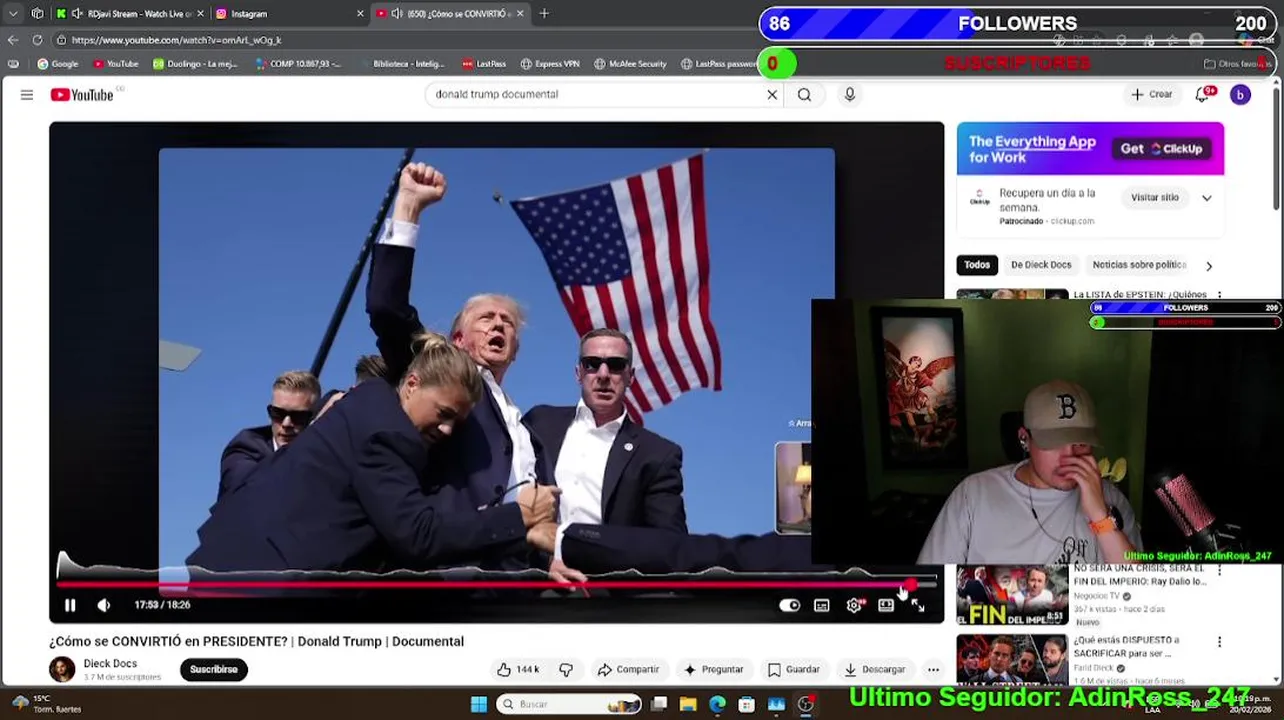Open the Google bookmark
Viewport: 1284px width, 720px height.
pyautogui.click(x=58, y=64)
